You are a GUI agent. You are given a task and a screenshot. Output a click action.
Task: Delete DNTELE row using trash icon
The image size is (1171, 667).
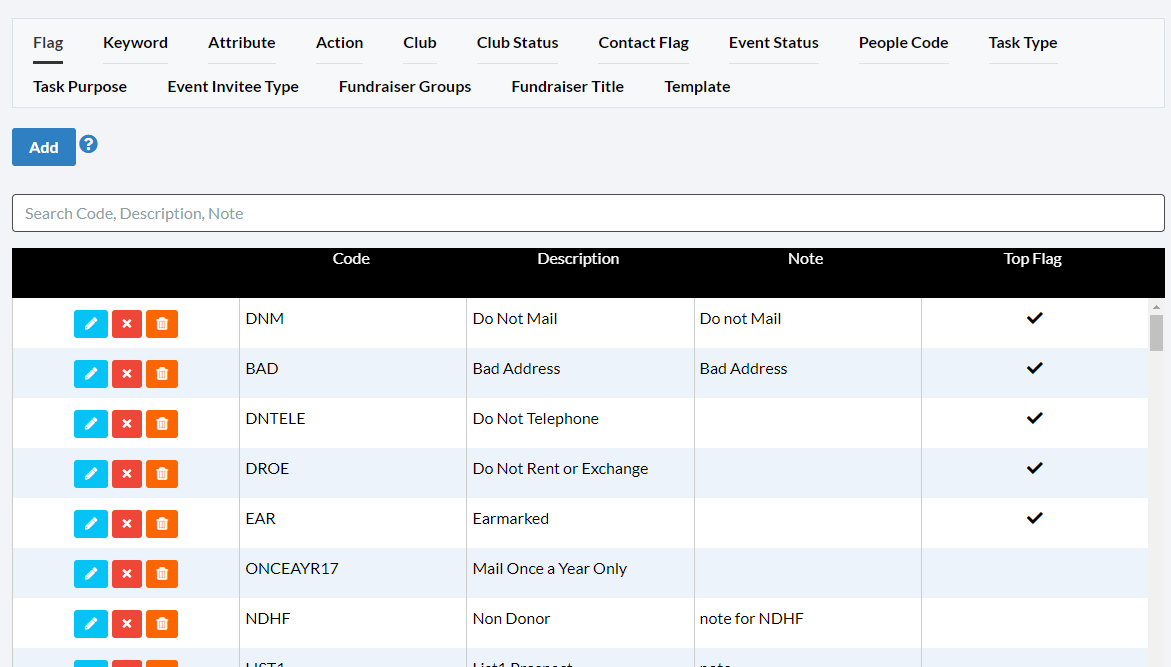(162, 424)
